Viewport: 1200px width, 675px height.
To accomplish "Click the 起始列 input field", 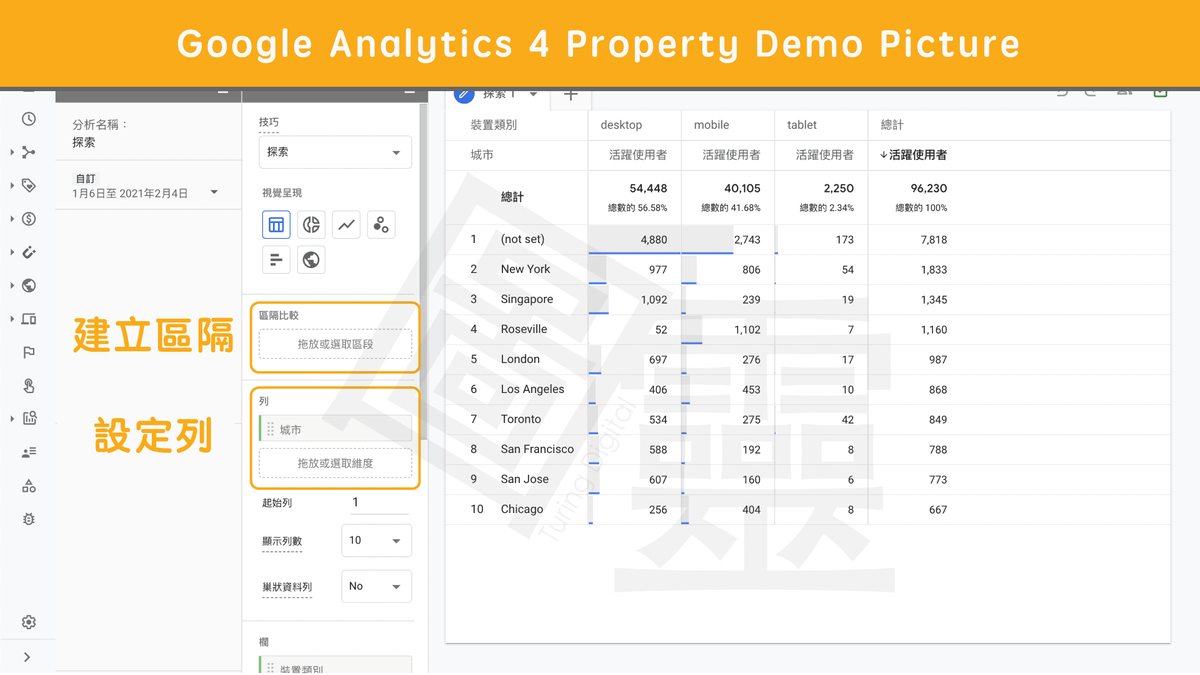I will pyautogui.click(x=379, y=503).
